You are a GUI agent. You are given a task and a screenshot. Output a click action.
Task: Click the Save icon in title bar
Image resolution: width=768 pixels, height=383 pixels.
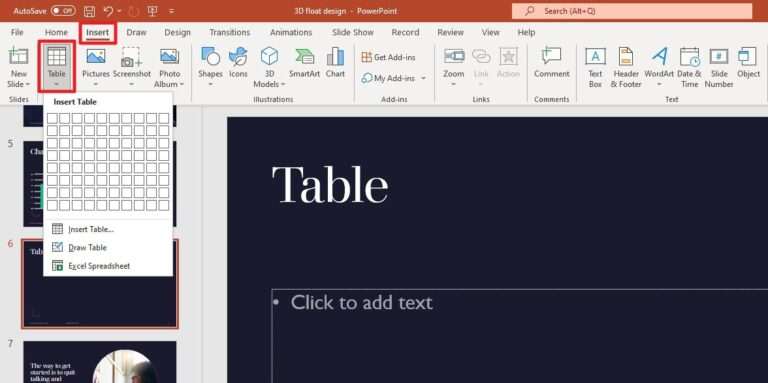tap(89, 11)
